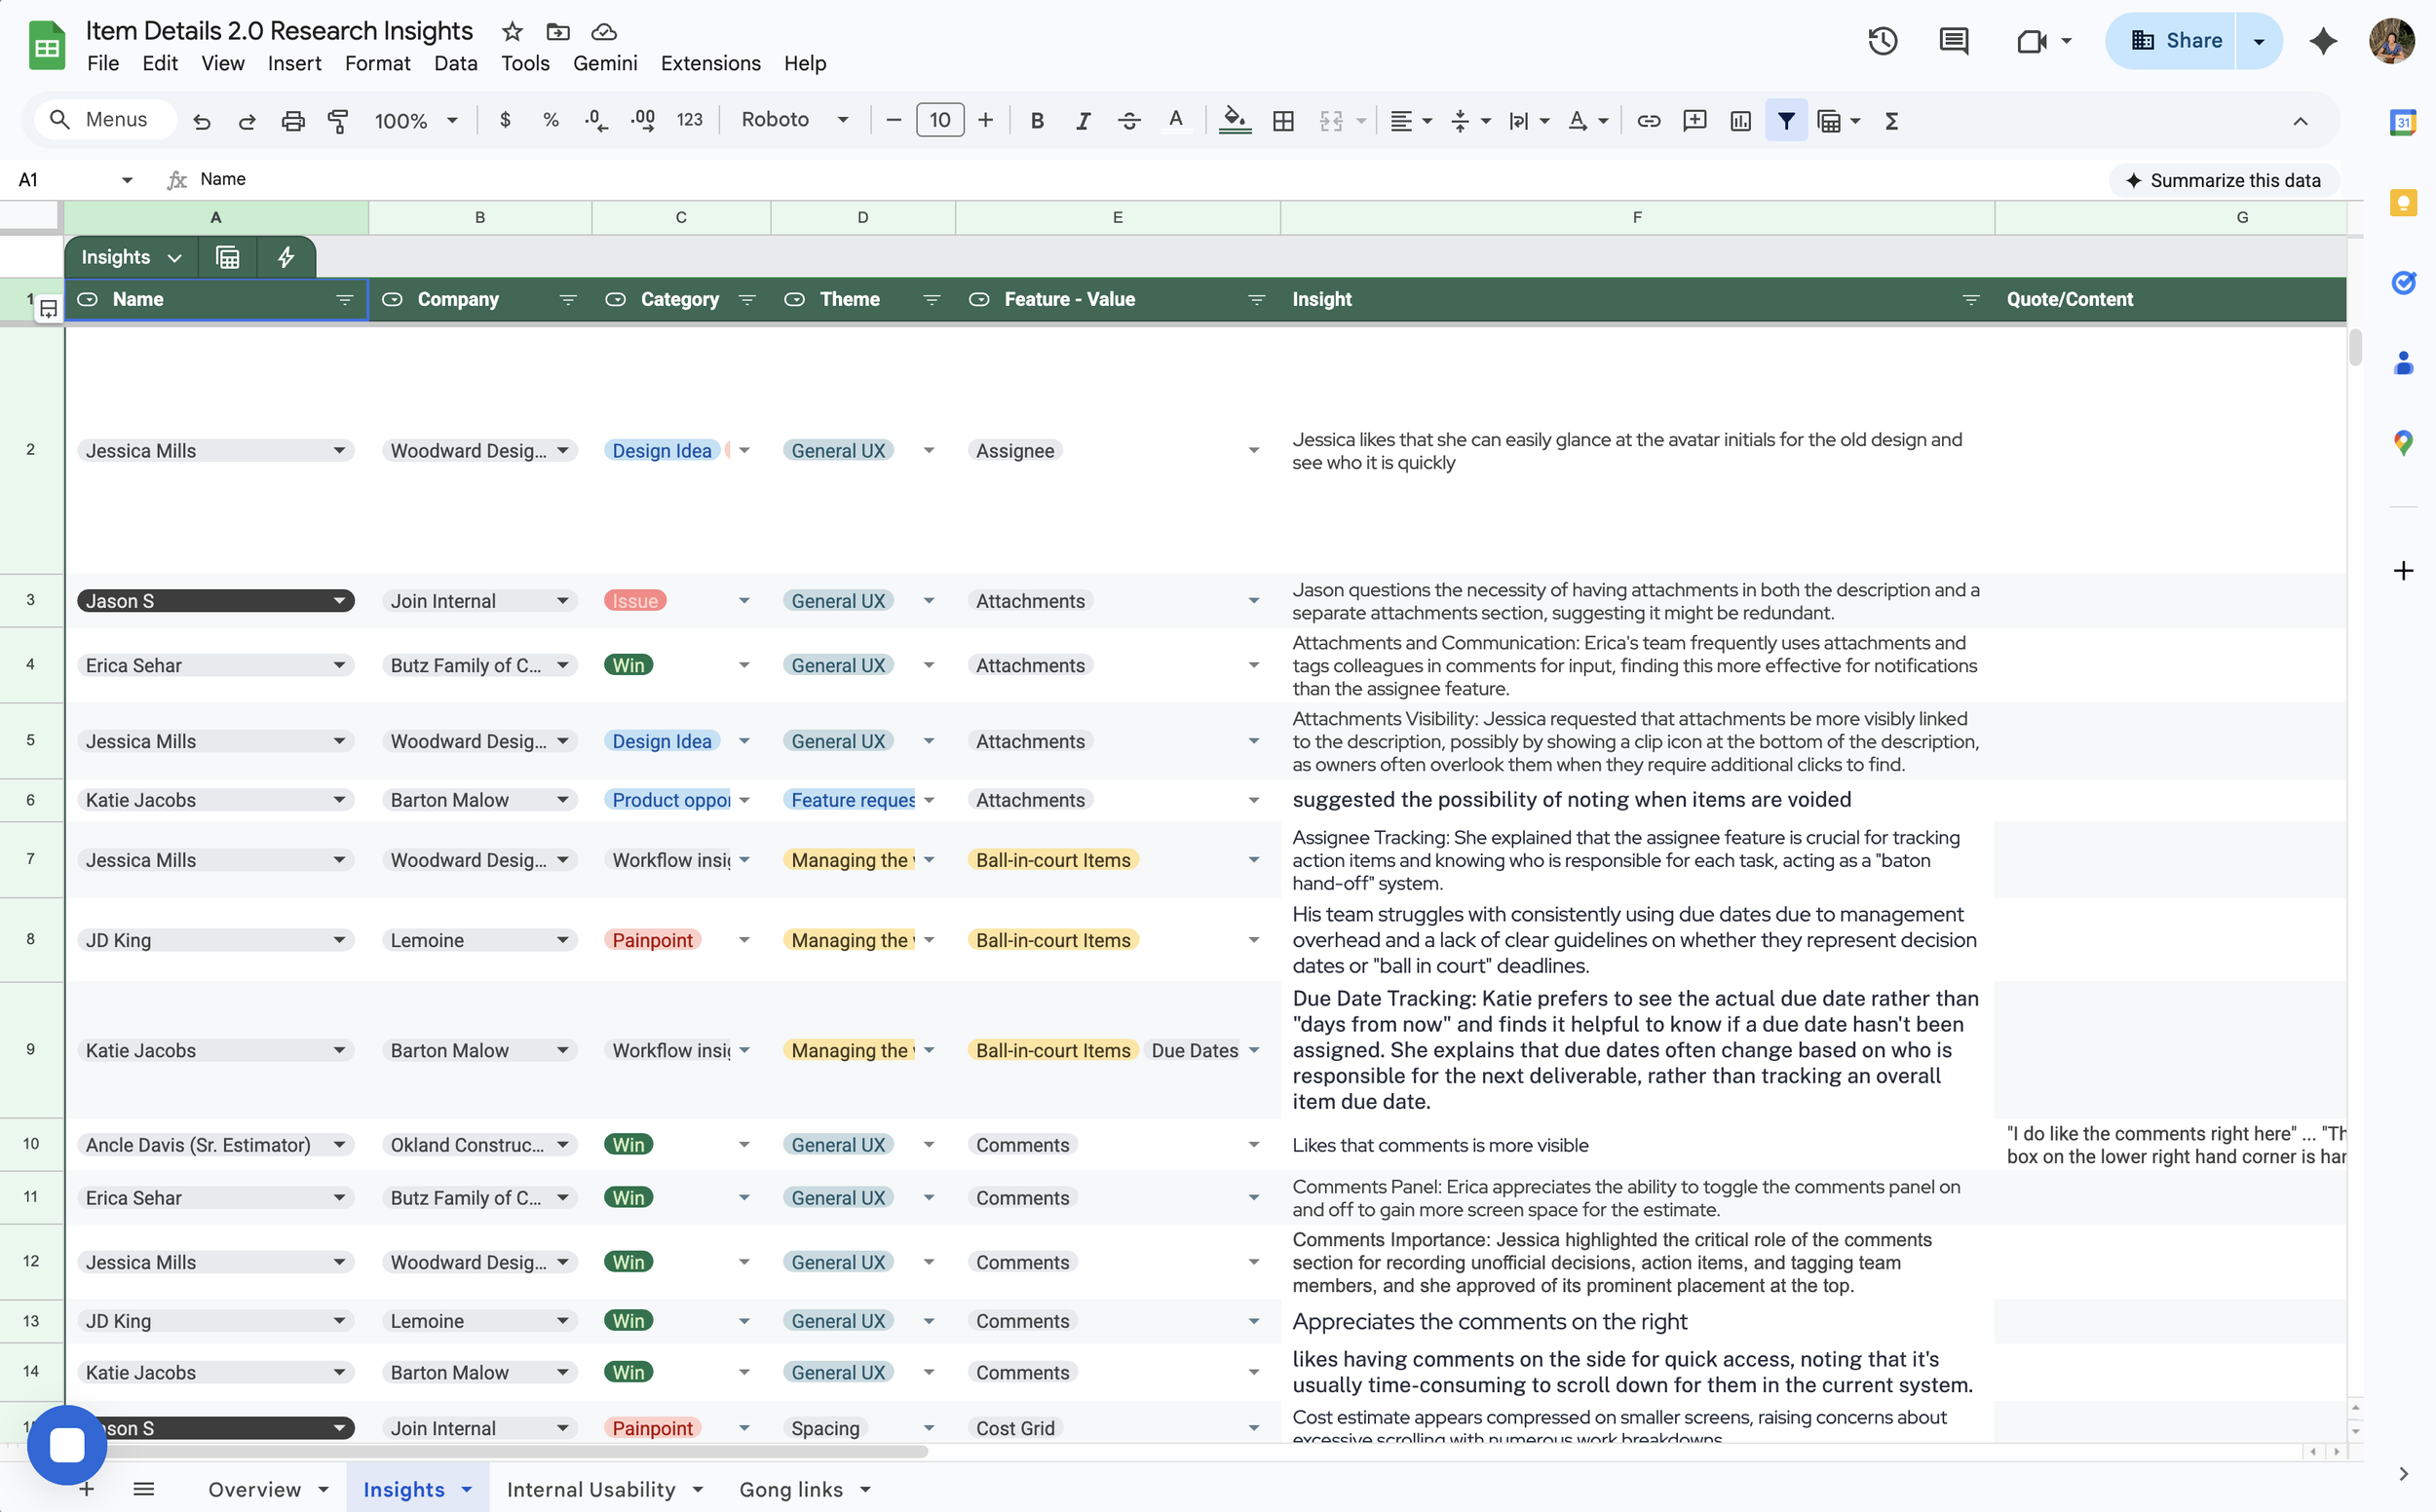Open the Data menu
Image resolution: width=2436 pixels, height=1512 pixels.
click(455, 63)
